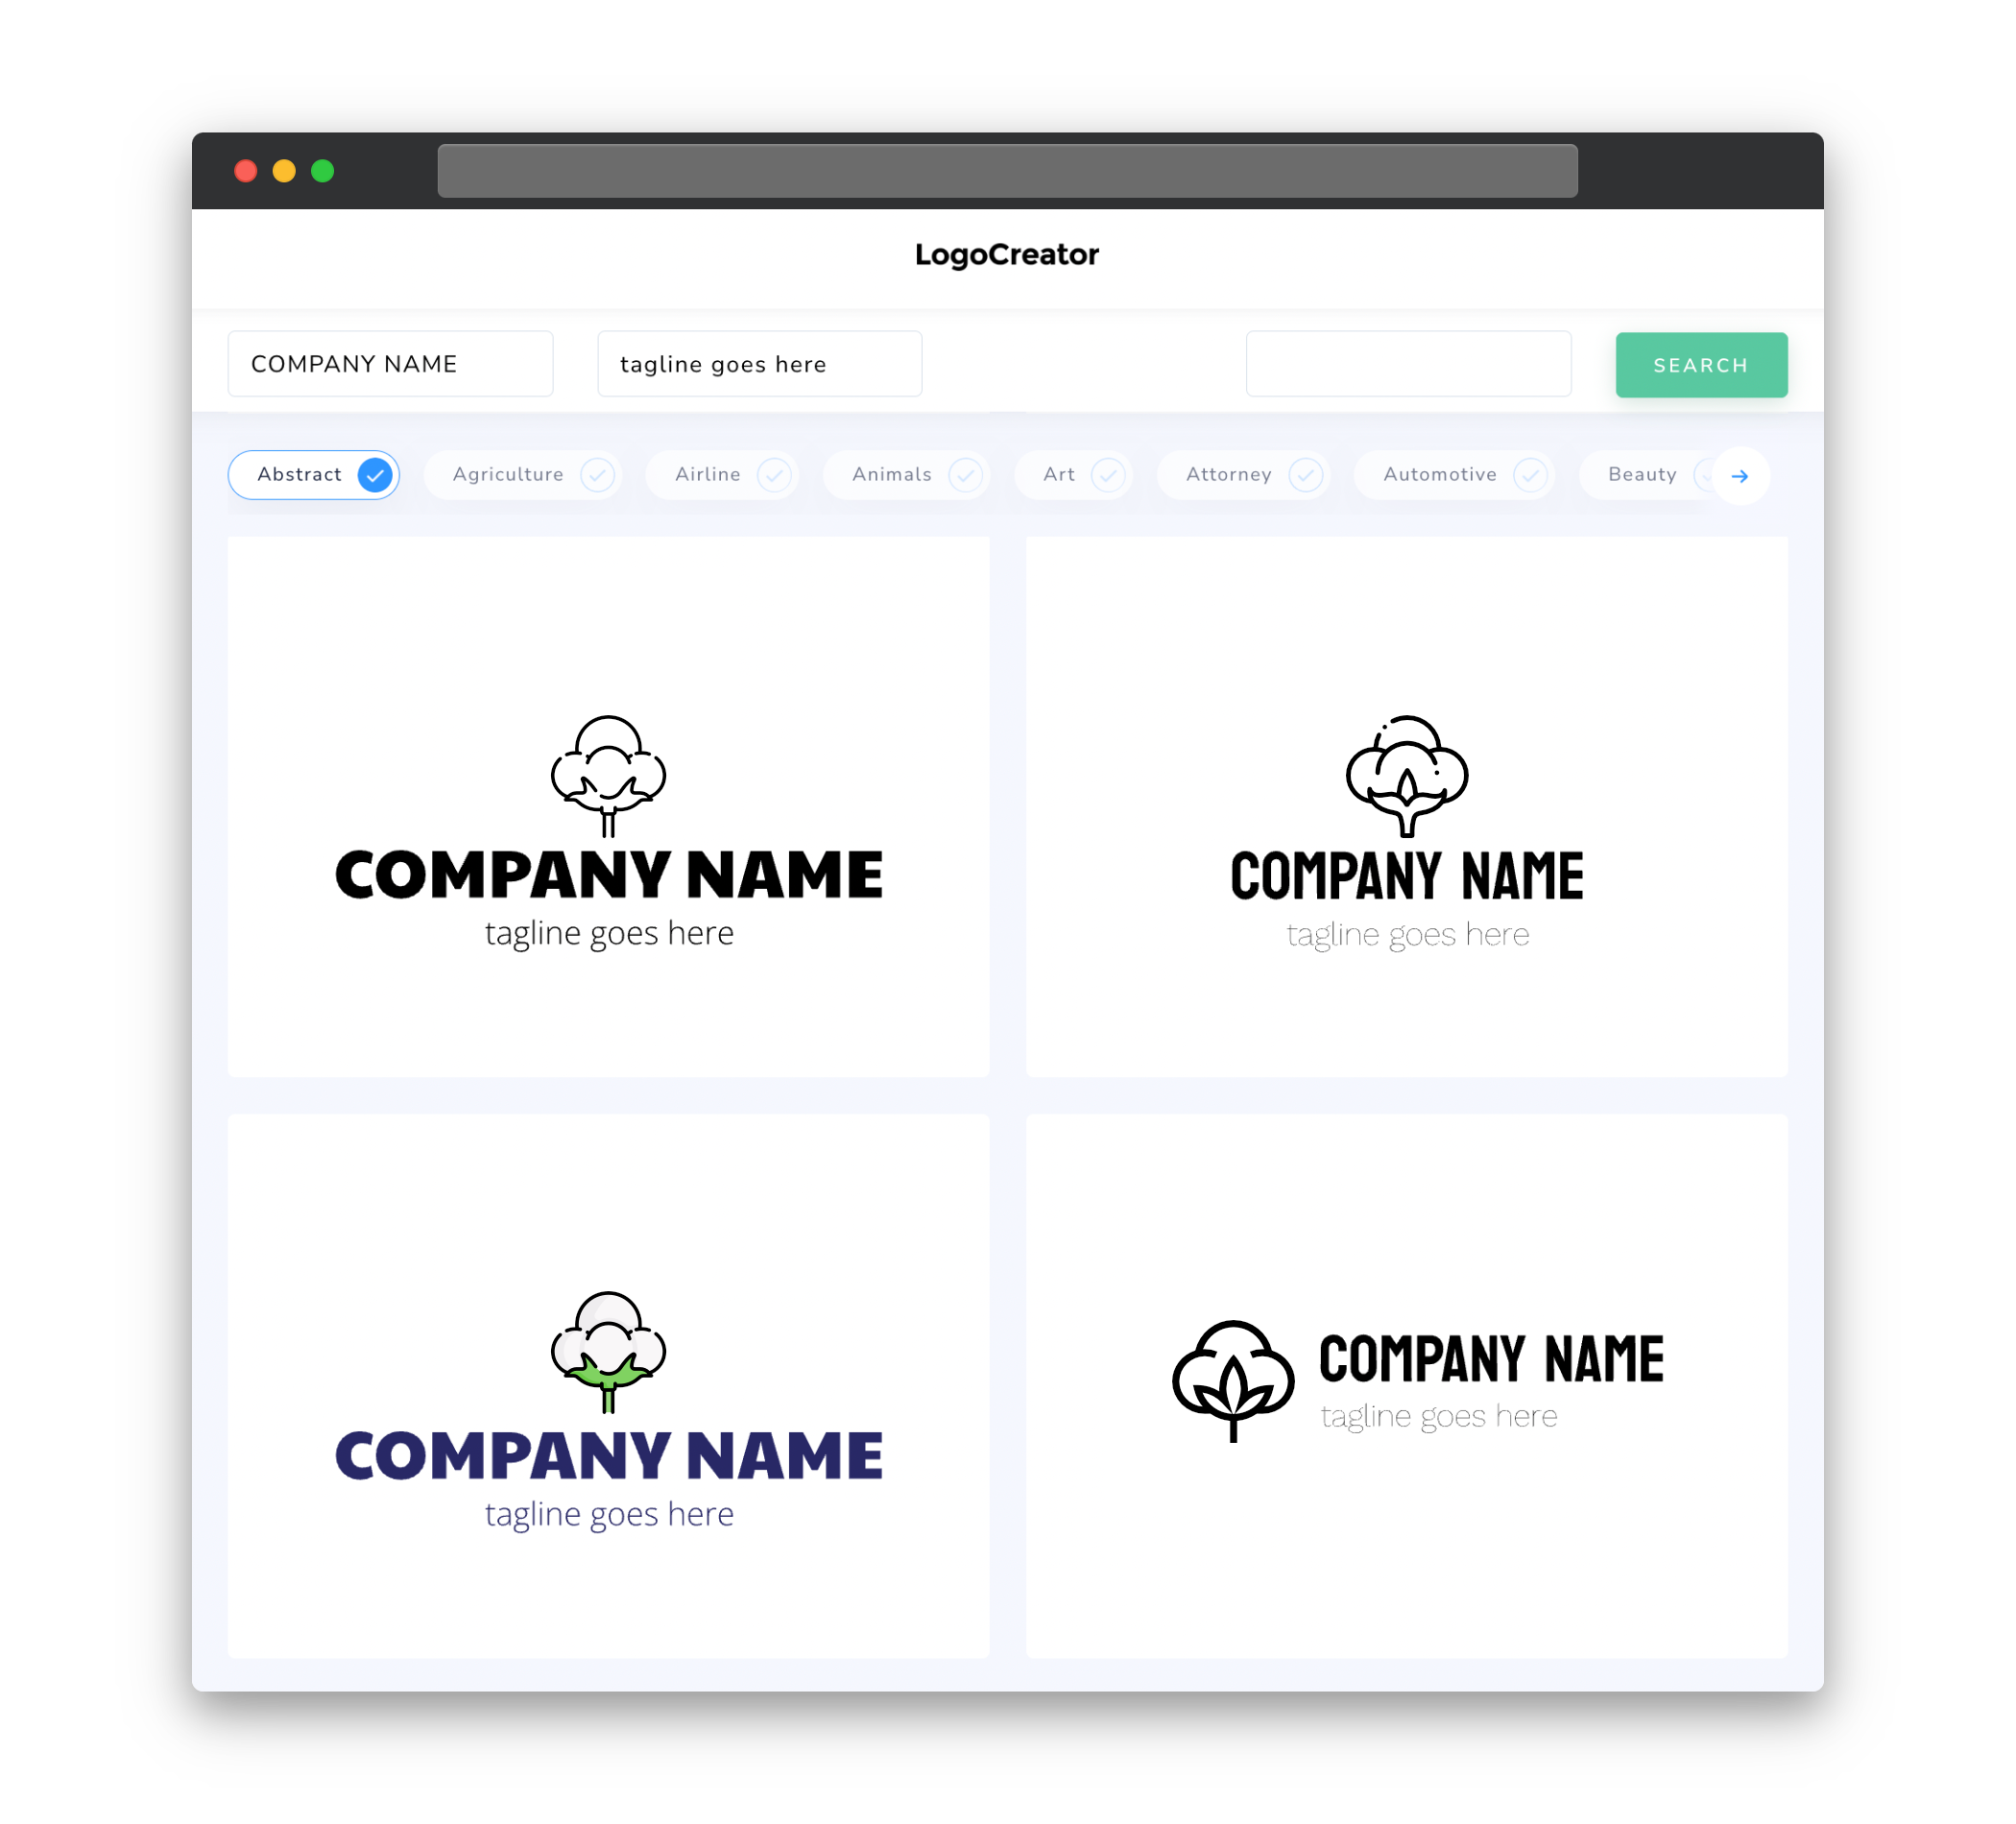Expand more categories with arrow icon
The width and height of the screenshot is (2016, 1824).
[x=1739, y=474]
